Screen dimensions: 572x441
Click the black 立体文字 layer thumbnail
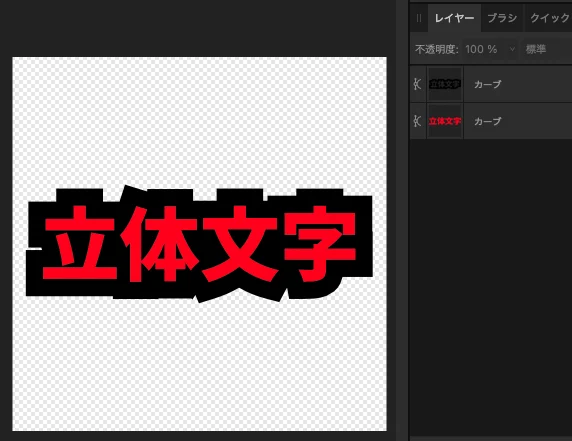tap(445, 84)
